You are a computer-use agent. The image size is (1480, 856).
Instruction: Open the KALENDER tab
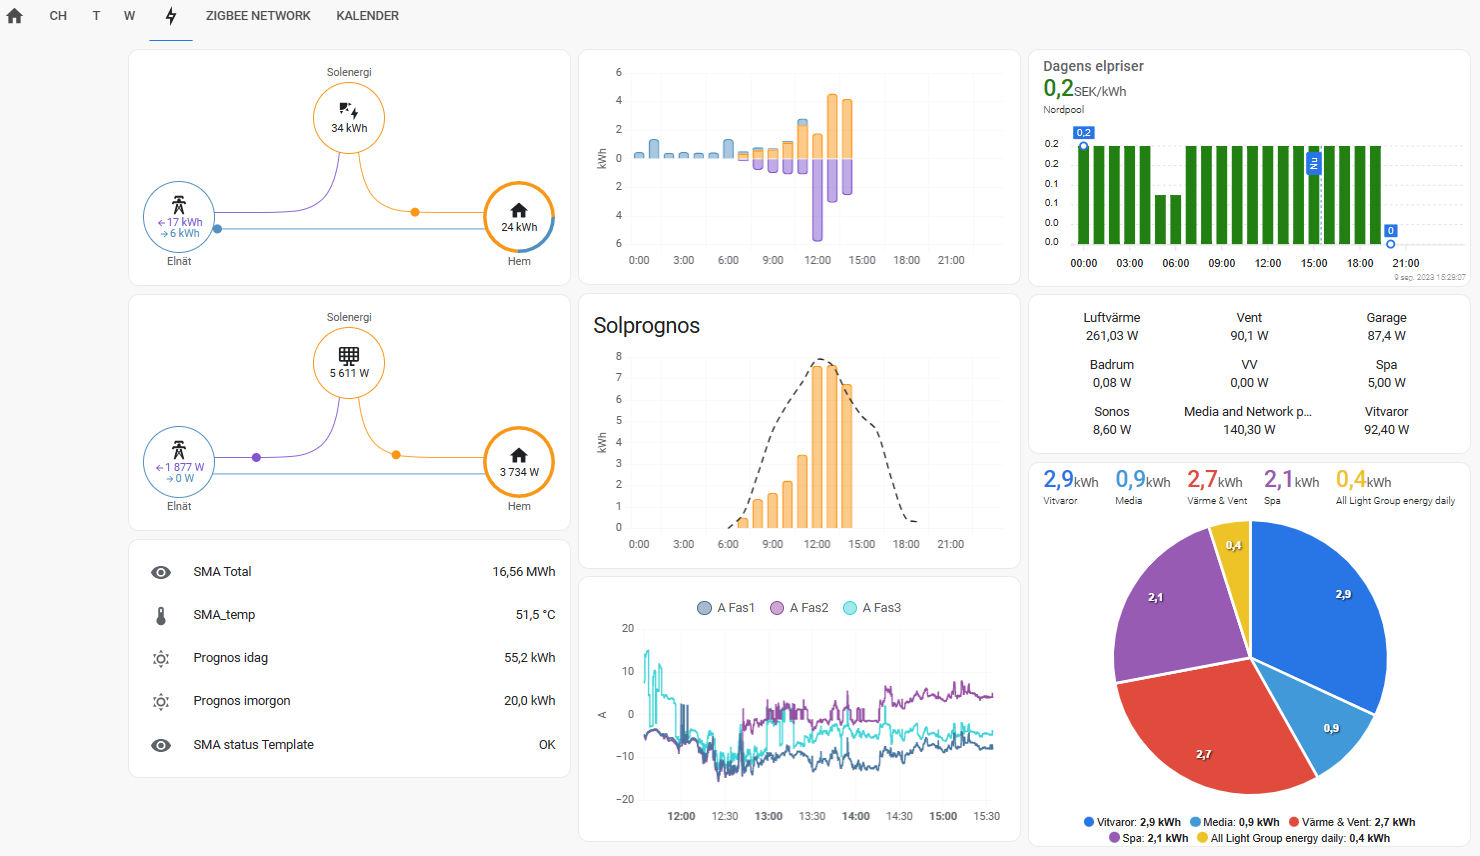[x=367, y=16]
